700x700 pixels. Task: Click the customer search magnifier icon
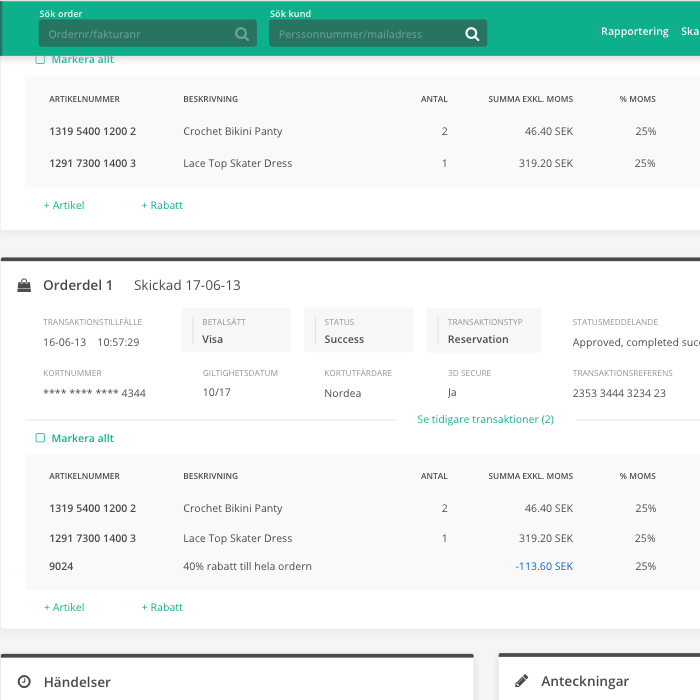(472, 34)
